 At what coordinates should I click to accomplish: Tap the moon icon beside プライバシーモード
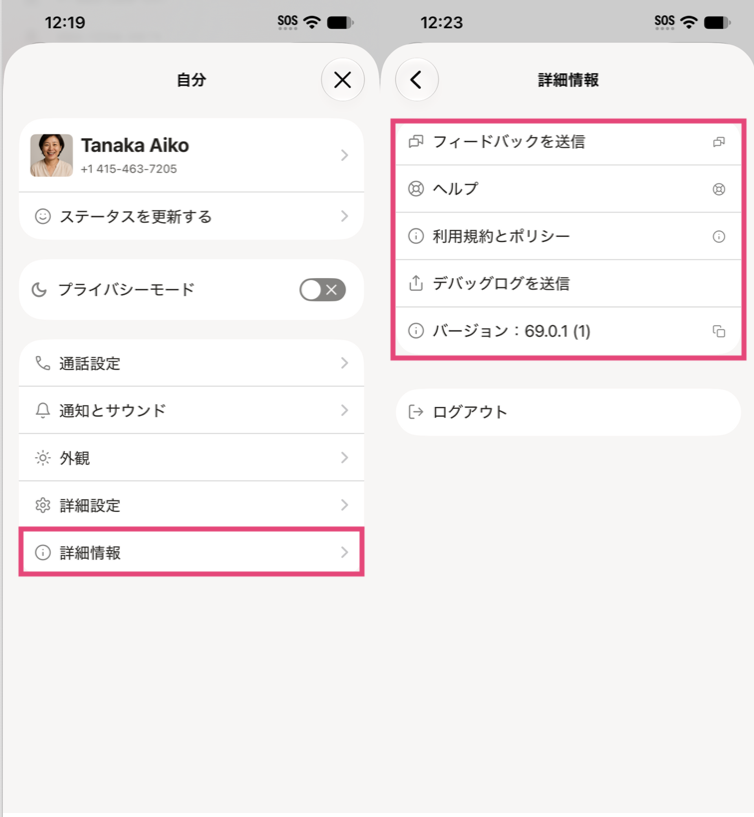click(40, 290)
